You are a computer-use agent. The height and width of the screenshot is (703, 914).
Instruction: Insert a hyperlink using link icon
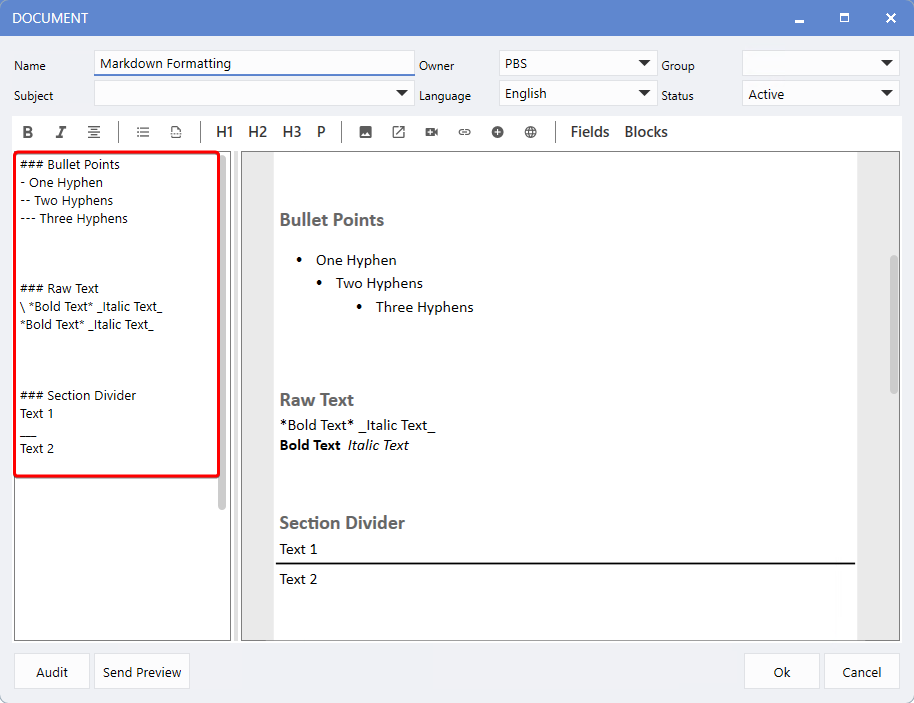click(464, 132)
